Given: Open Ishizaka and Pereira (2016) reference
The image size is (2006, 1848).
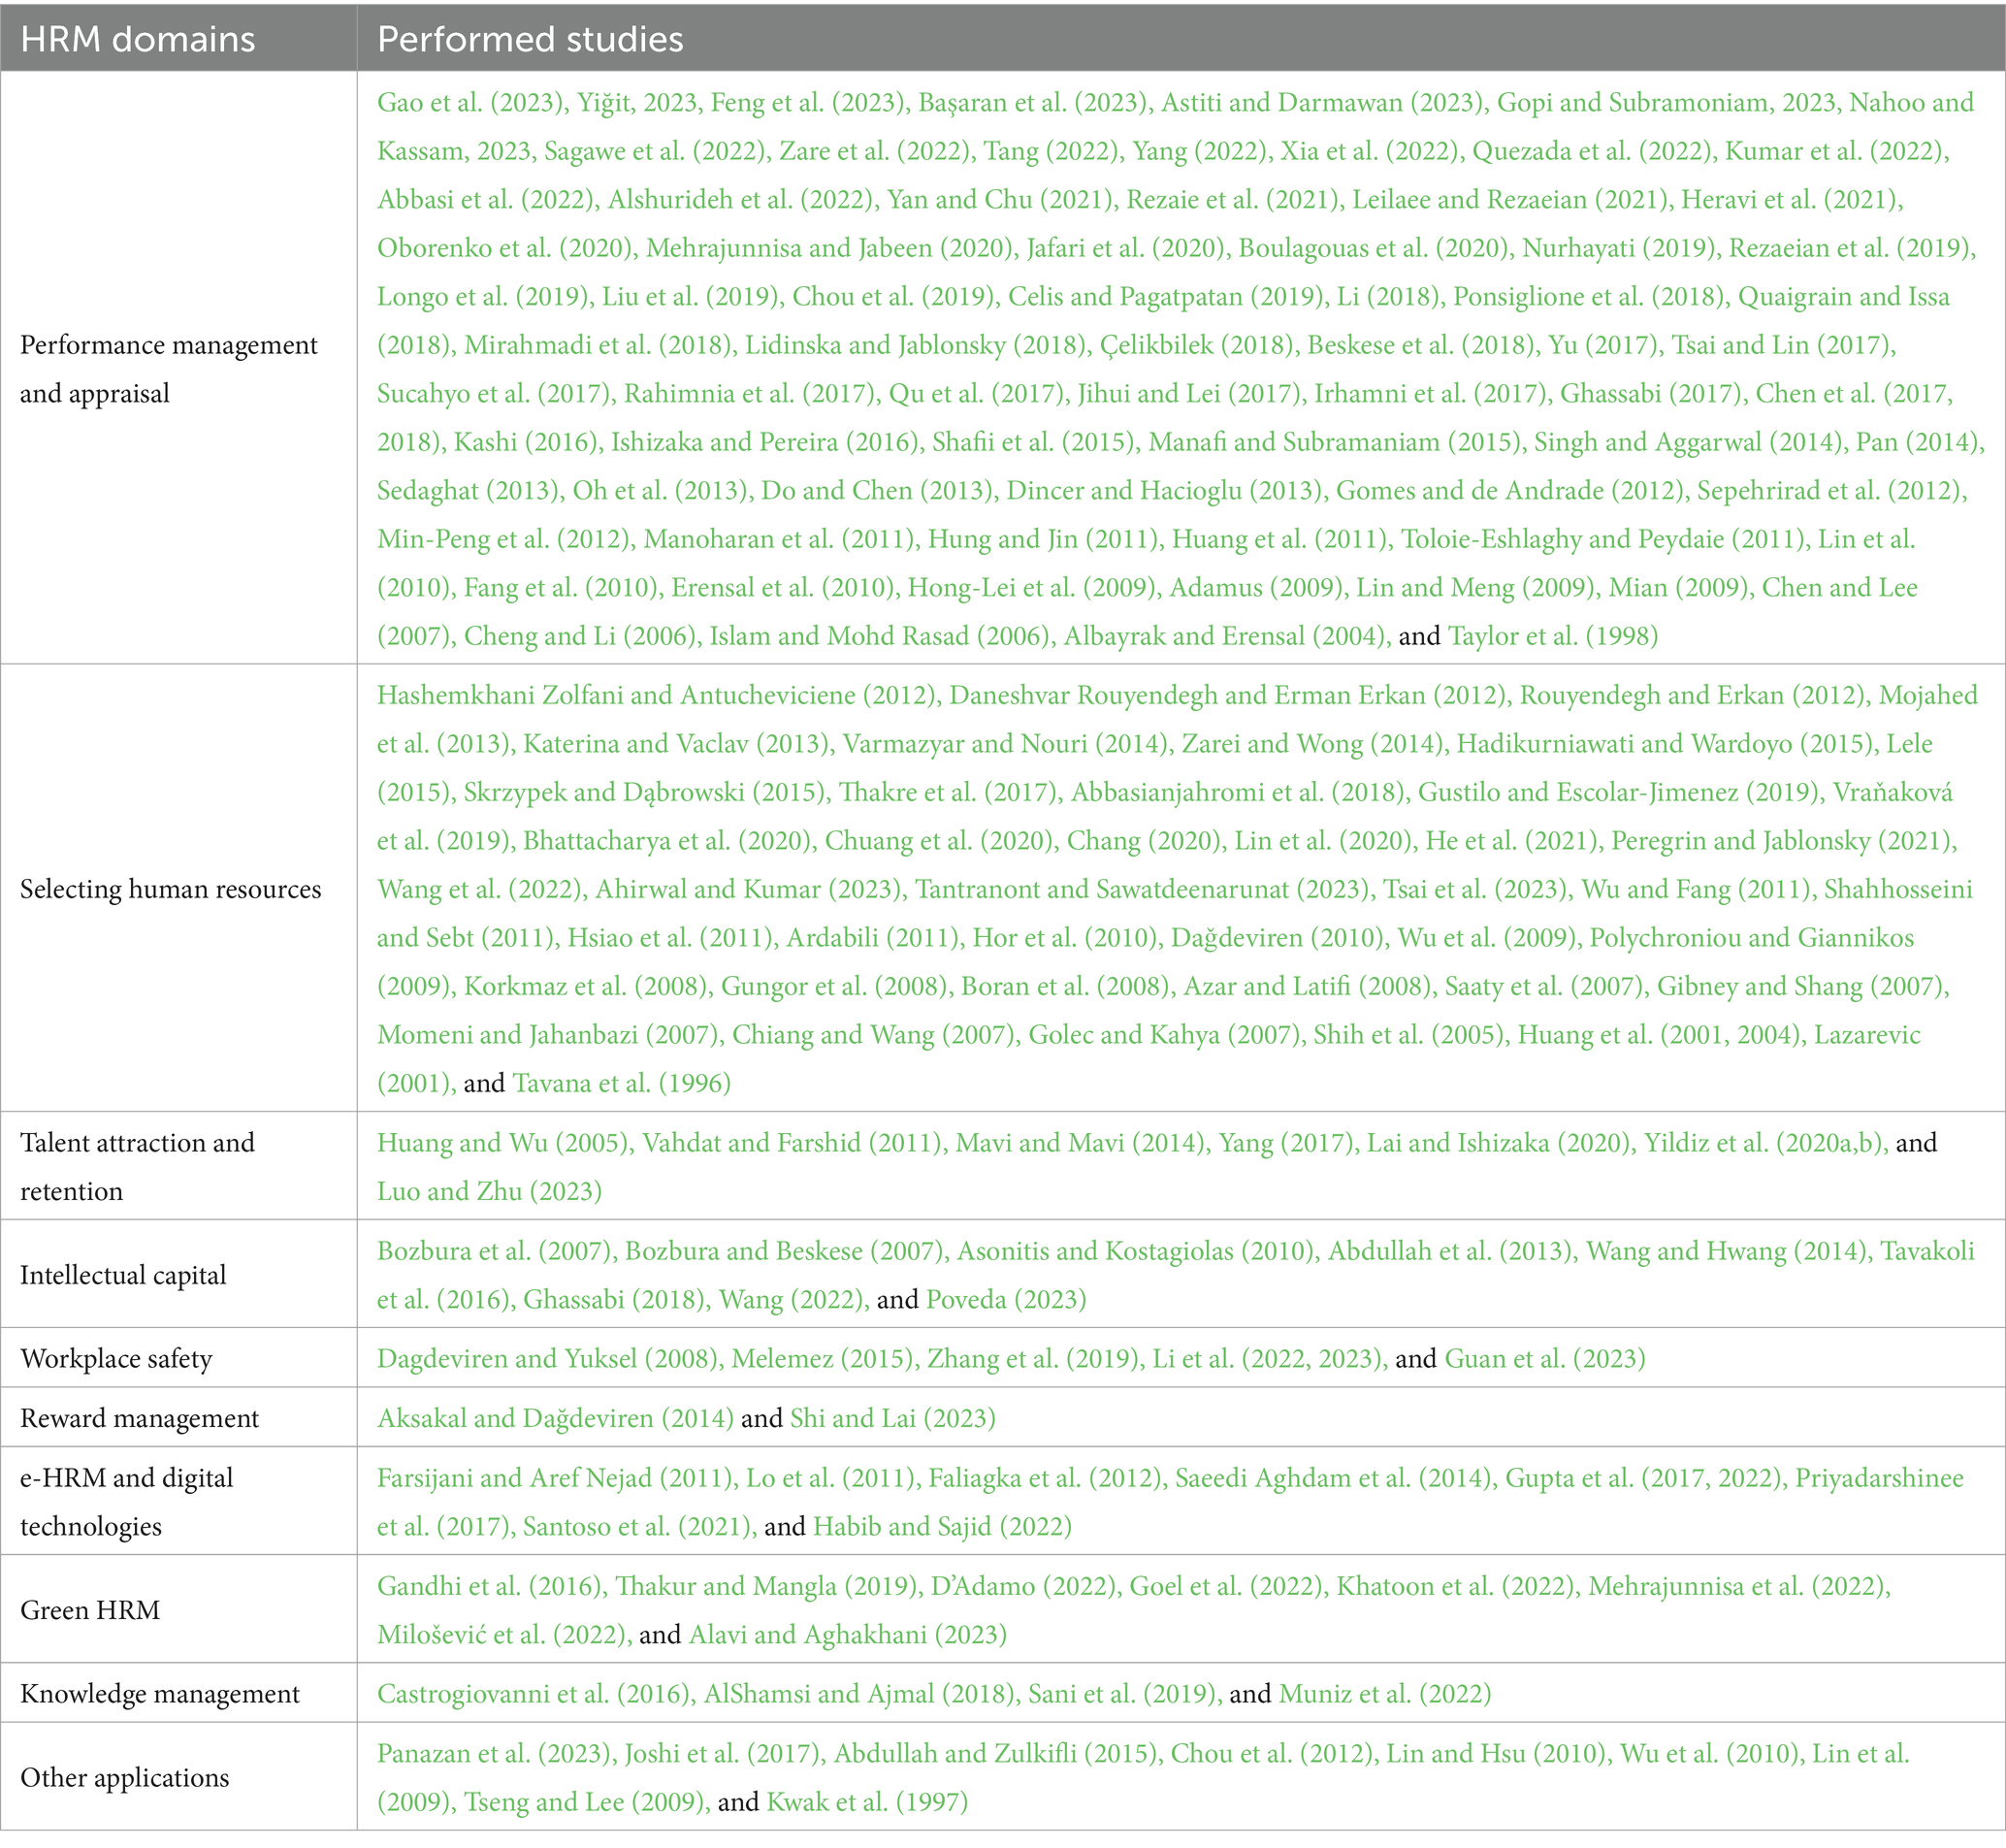Looking at the screenshot, I should (765, 442).
